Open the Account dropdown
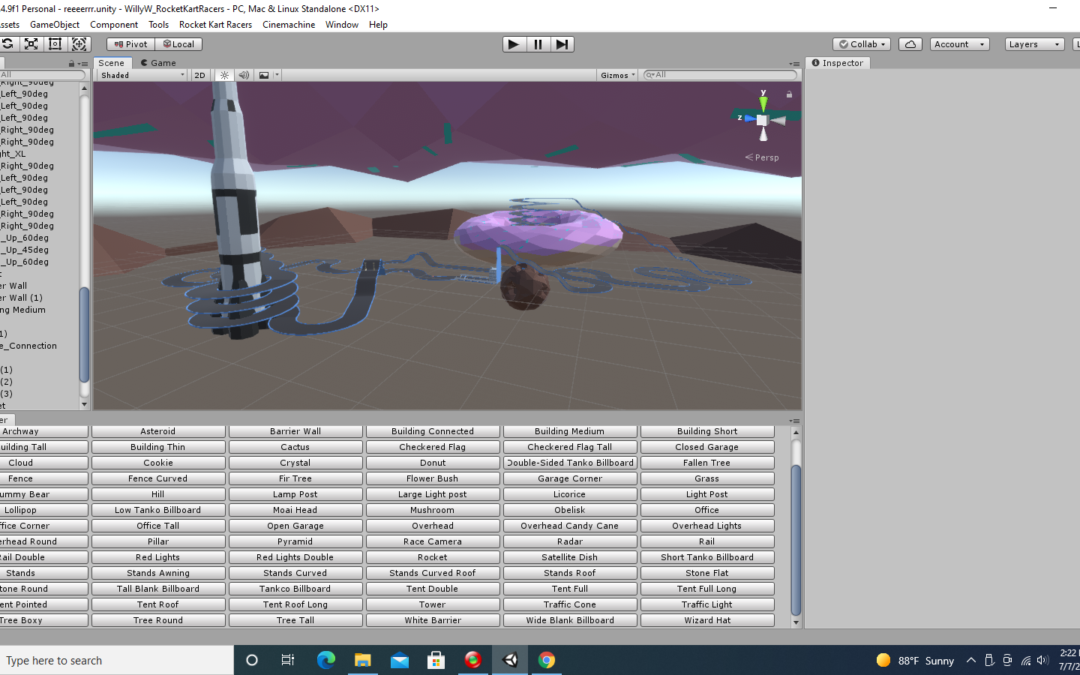Image resolution: width=1080 pixels, height=675 pixels. tap(959, 44)
